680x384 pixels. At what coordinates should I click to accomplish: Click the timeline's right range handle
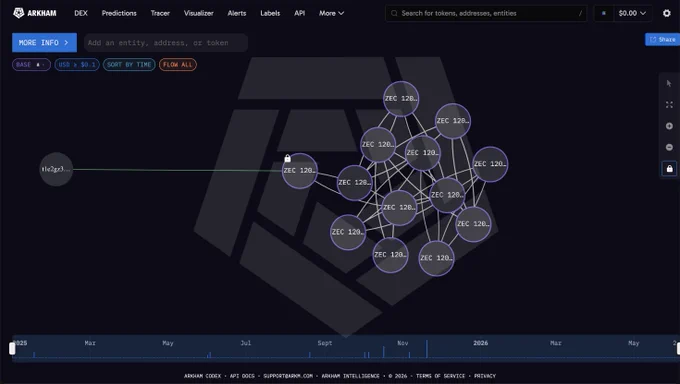tap(678, 348)
